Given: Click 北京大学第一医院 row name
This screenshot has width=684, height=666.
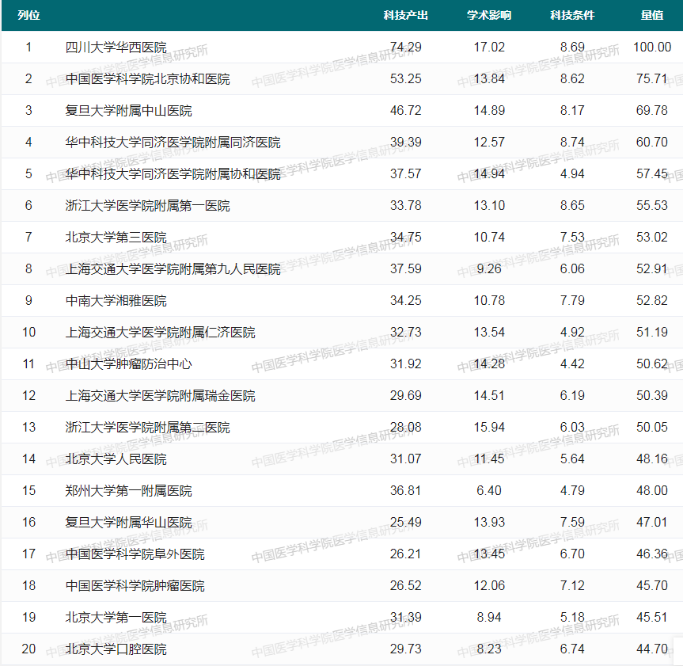Looking at the screenshot, I should (116, 617).
